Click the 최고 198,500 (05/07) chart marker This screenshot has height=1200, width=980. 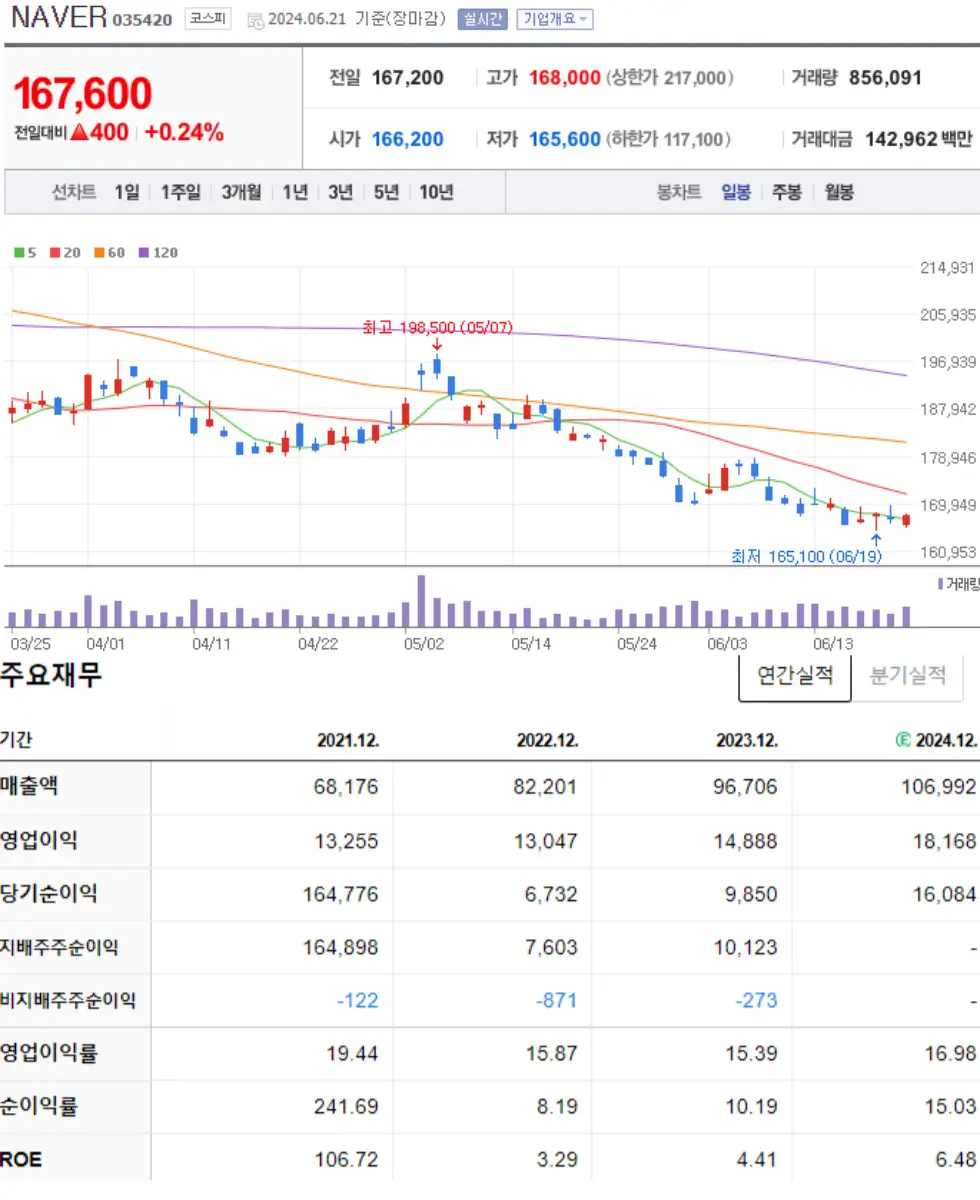tap(437, 327)
